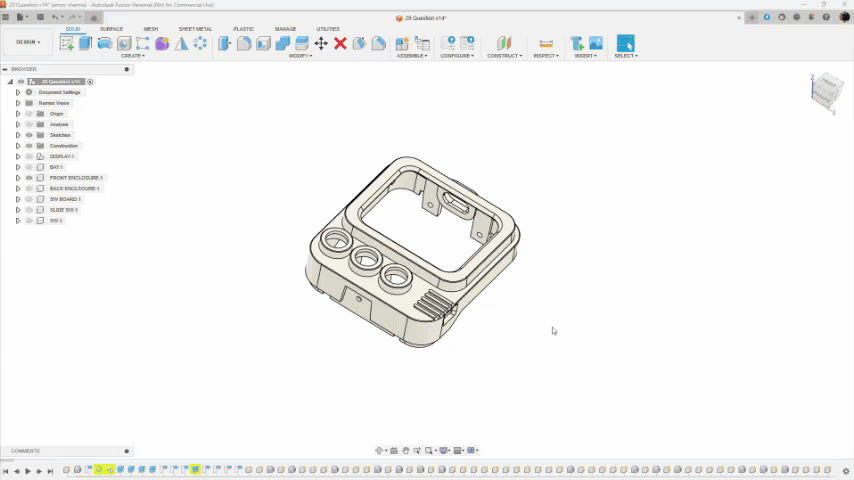854x480 pixels.
Task: Click the Press Pull icon in Modify
Action: click(x=225, y=43)
